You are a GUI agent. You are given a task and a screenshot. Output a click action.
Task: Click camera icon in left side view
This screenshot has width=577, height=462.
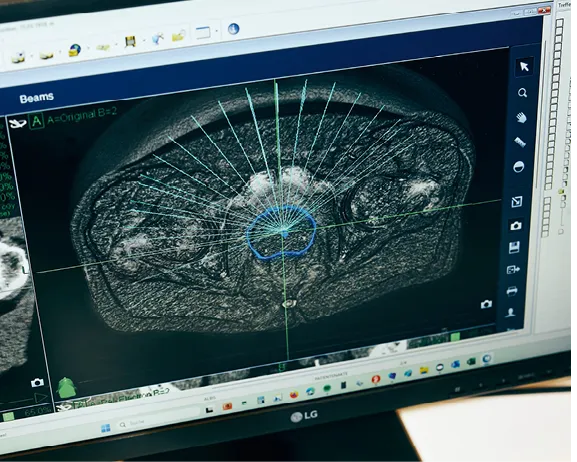[x=37, y=382]
